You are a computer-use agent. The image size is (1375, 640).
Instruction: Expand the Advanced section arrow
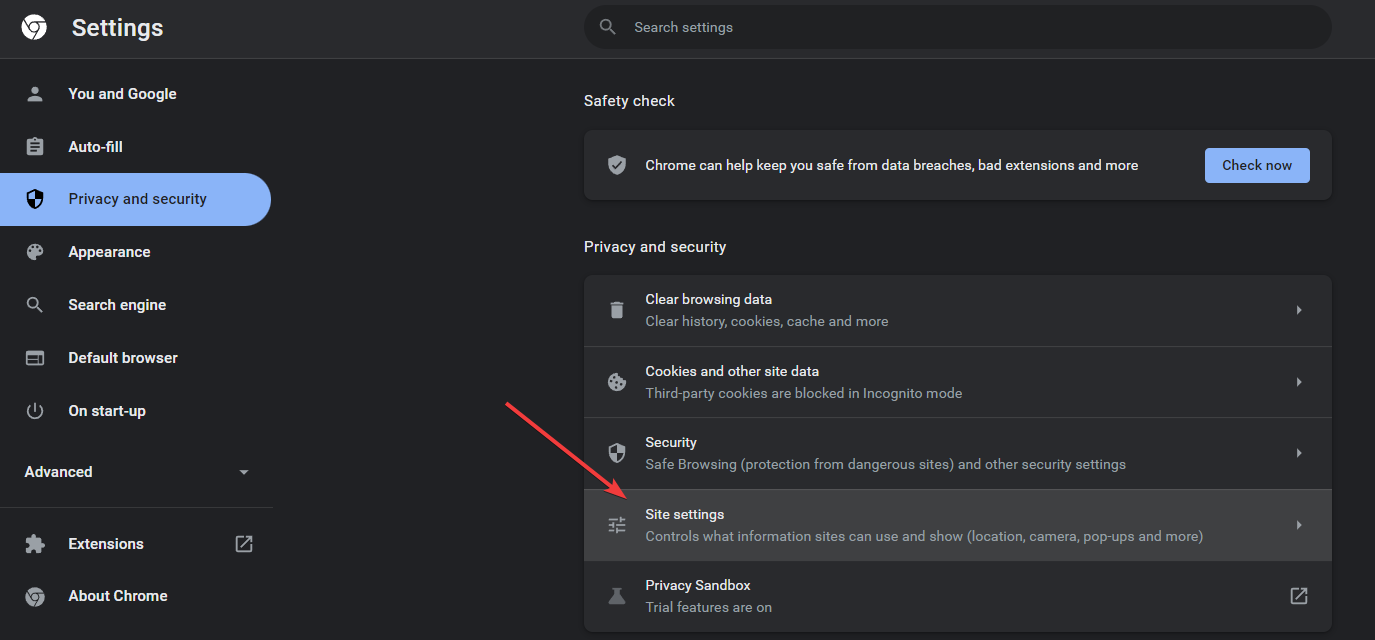(244, 472)
